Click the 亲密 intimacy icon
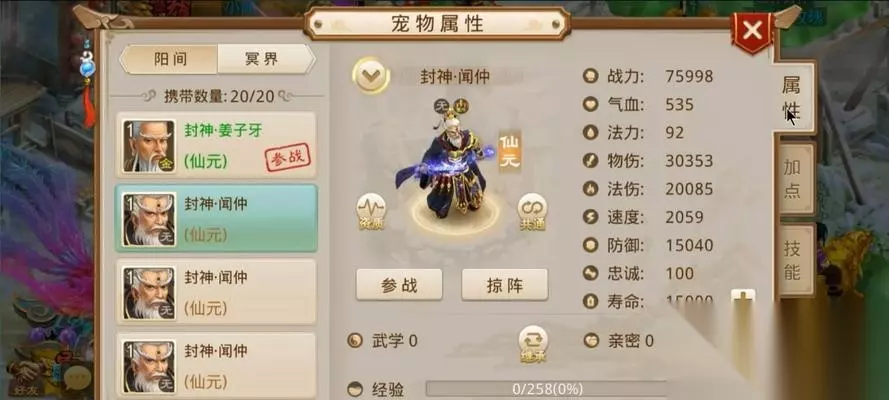Screen dimensions: 889x400 pyautogui.click(x=591, y=341)
